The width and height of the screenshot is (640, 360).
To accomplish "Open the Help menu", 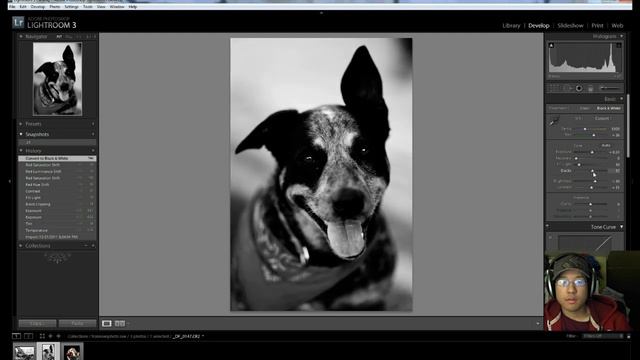I will (133, 7).
